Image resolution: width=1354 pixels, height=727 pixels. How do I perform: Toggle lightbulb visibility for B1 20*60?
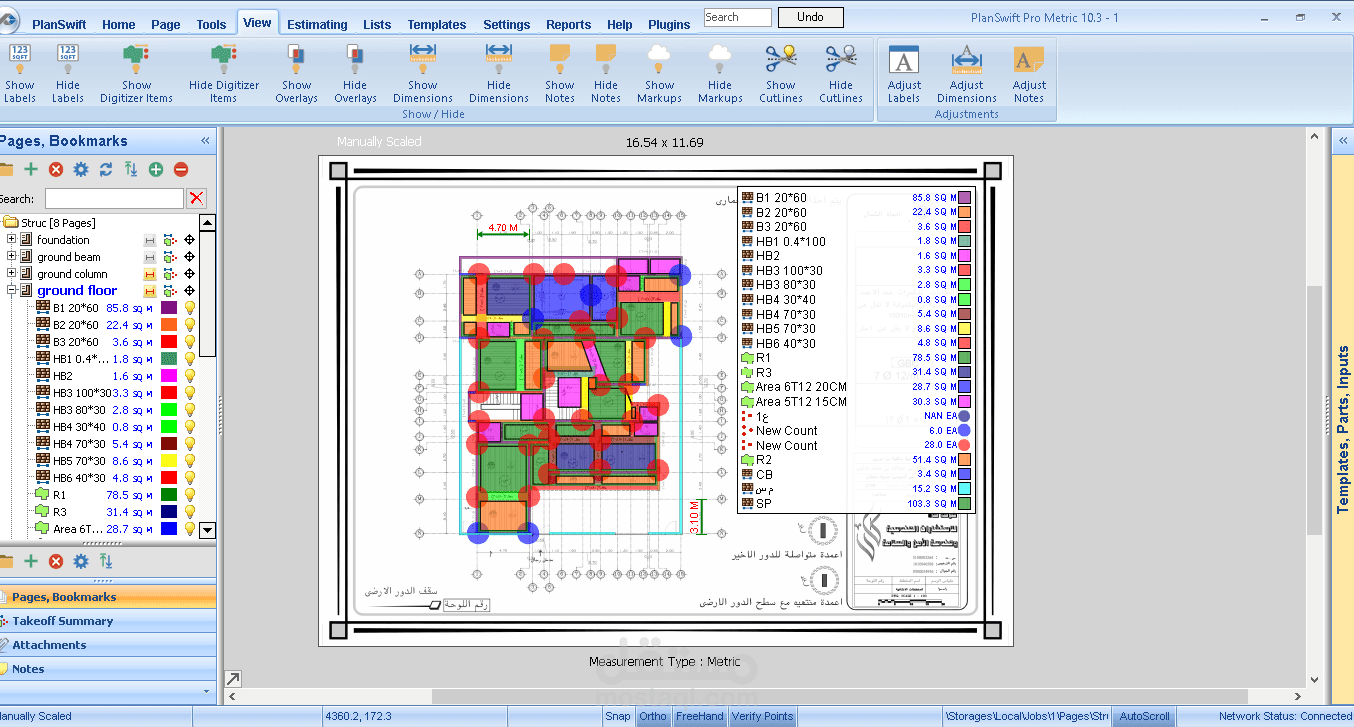(189, 308)
